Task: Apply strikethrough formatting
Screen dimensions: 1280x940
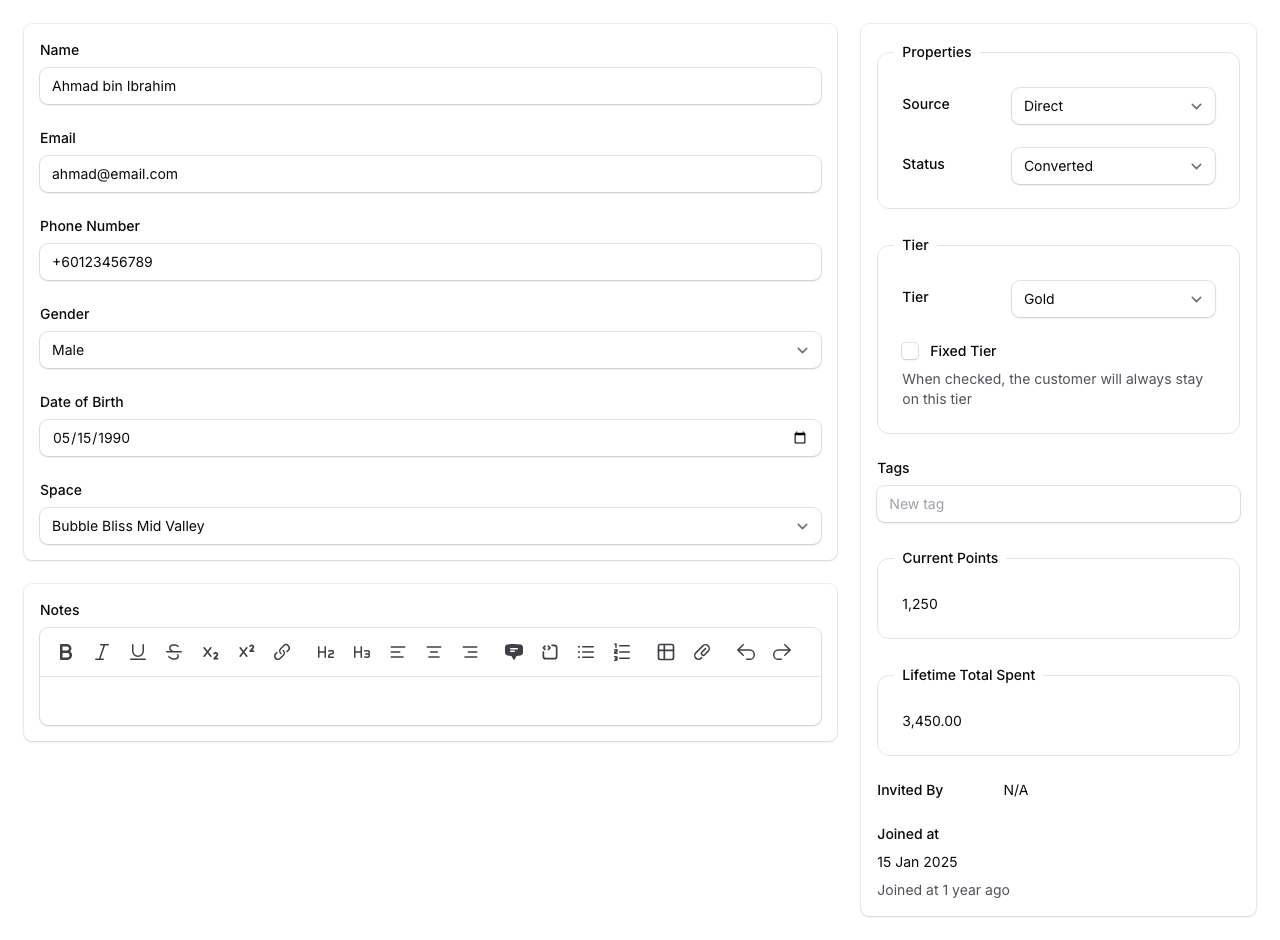Action: coord(173,652)
